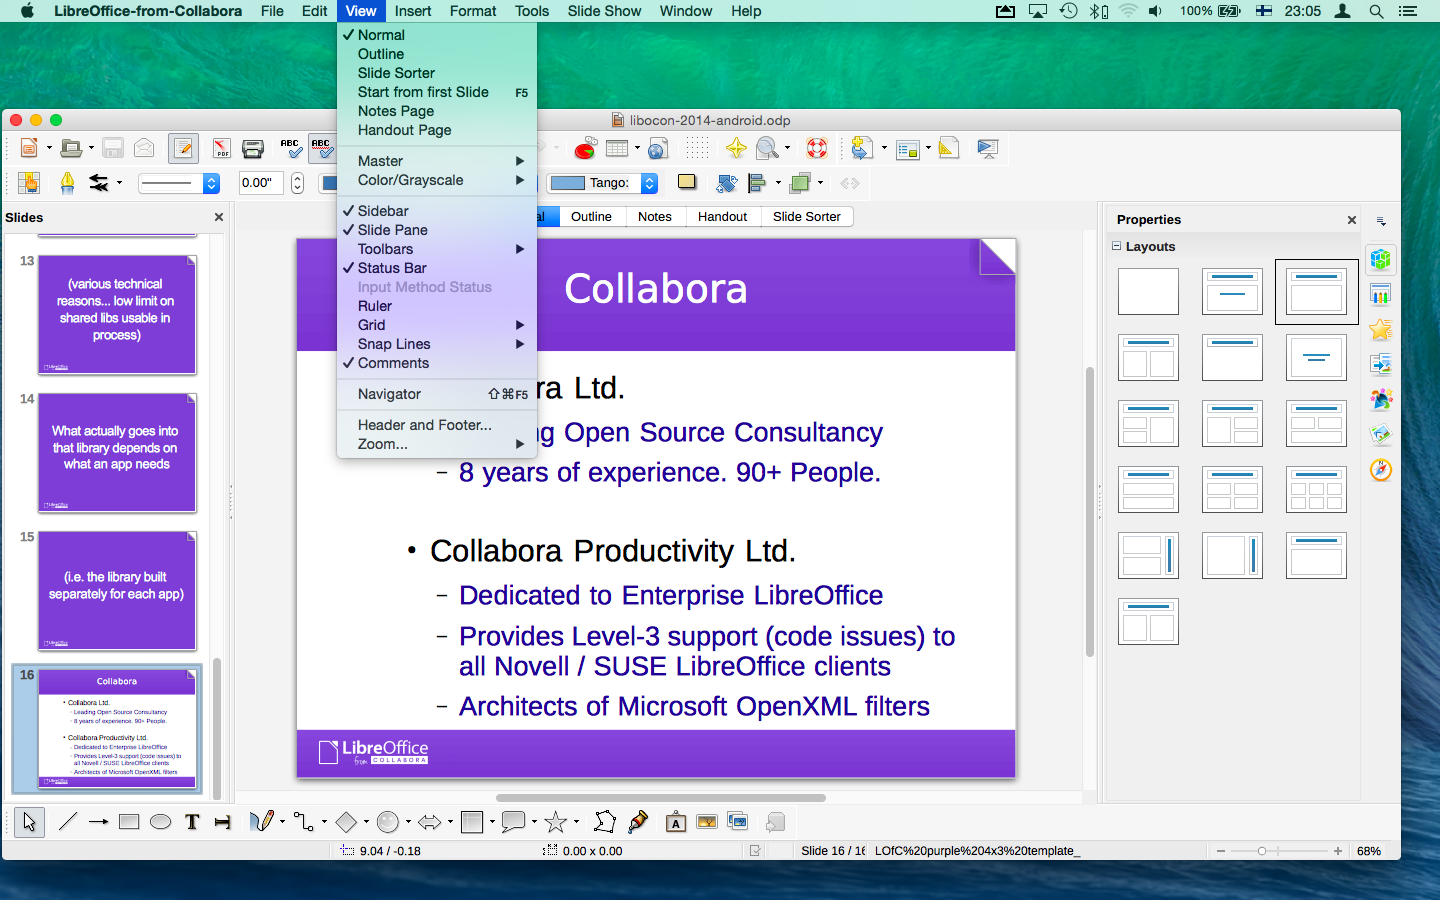Expand the Snap Lines submenu
1440x900 pixels.
tap(437, 344)
